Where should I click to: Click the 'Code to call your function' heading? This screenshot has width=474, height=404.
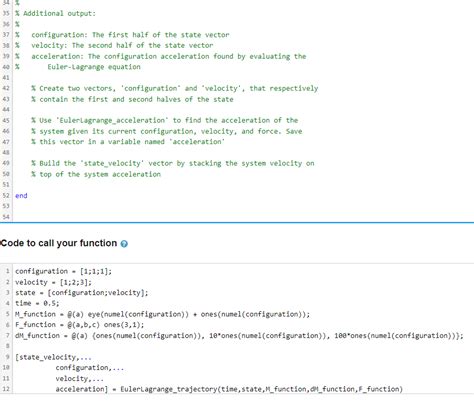59,243
